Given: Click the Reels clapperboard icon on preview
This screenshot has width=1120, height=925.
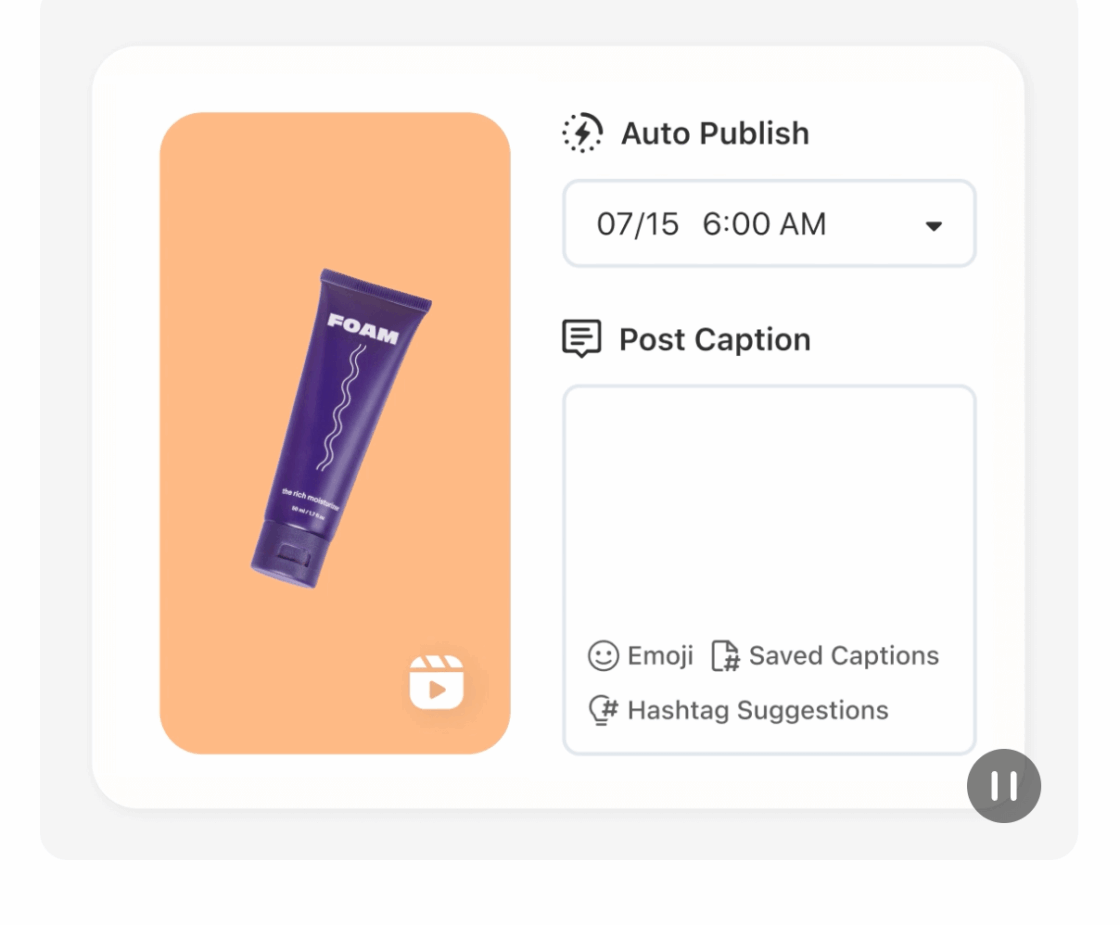Looking at the screenshot, I should (x=437, y=683).
